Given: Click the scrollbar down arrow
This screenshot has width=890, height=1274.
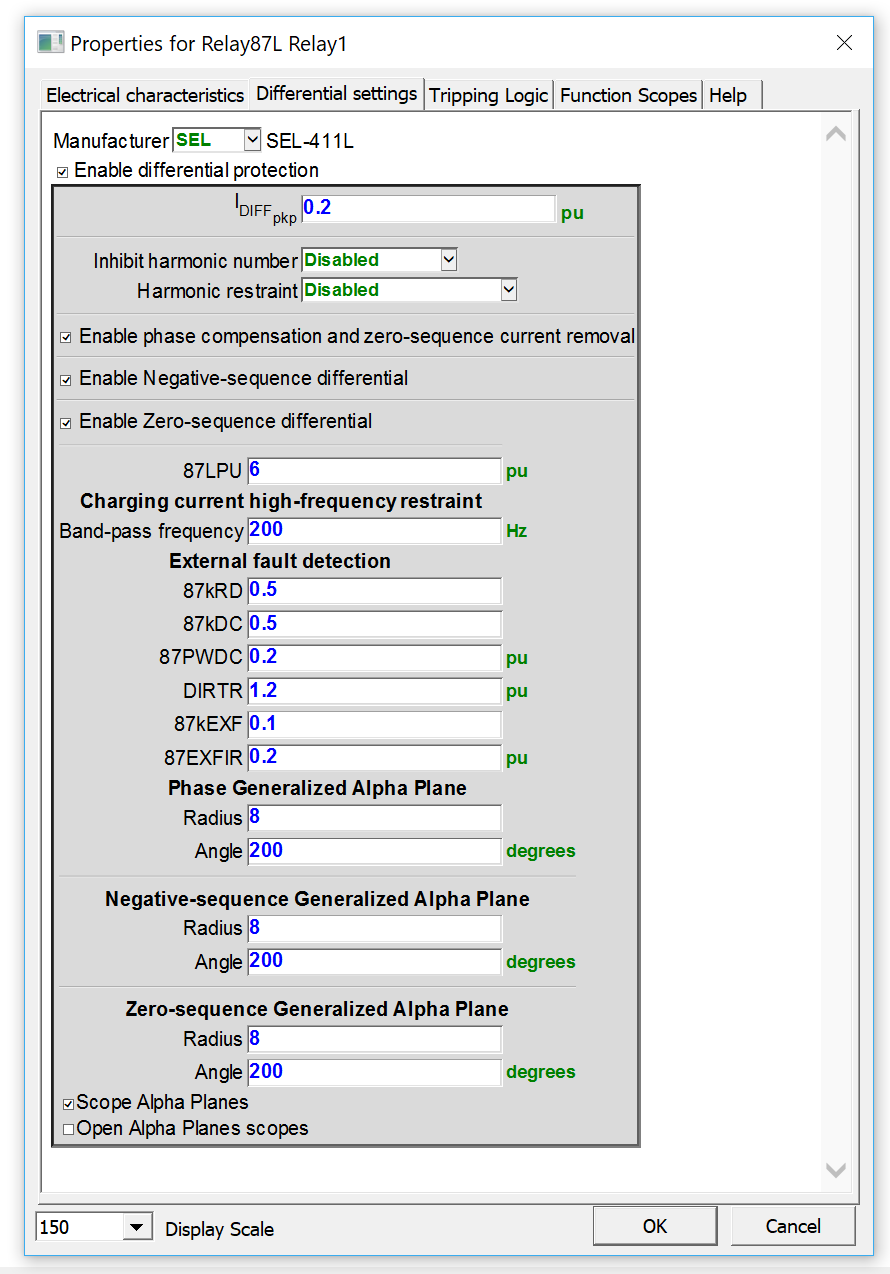Looking at the screenshot, I should pos(836,1170).
